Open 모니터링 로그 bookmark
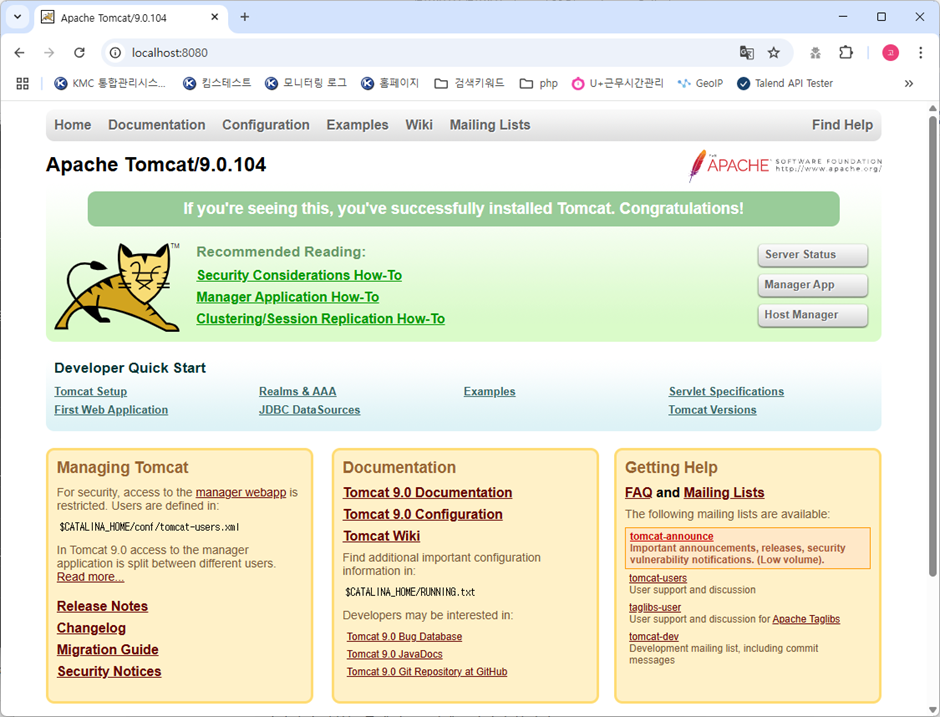 point(306,83)
